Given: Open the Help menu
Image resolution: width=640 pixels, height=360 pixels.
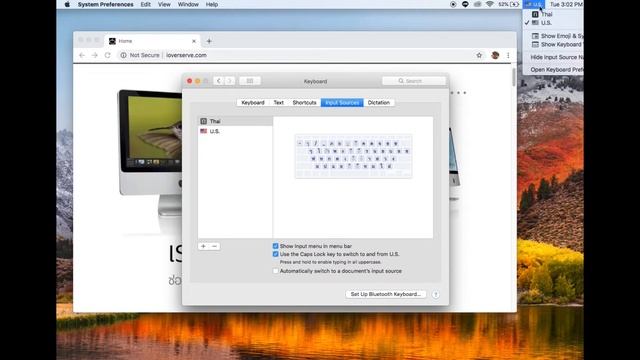Looking at the screenshot, I should [x=212, y=4].
